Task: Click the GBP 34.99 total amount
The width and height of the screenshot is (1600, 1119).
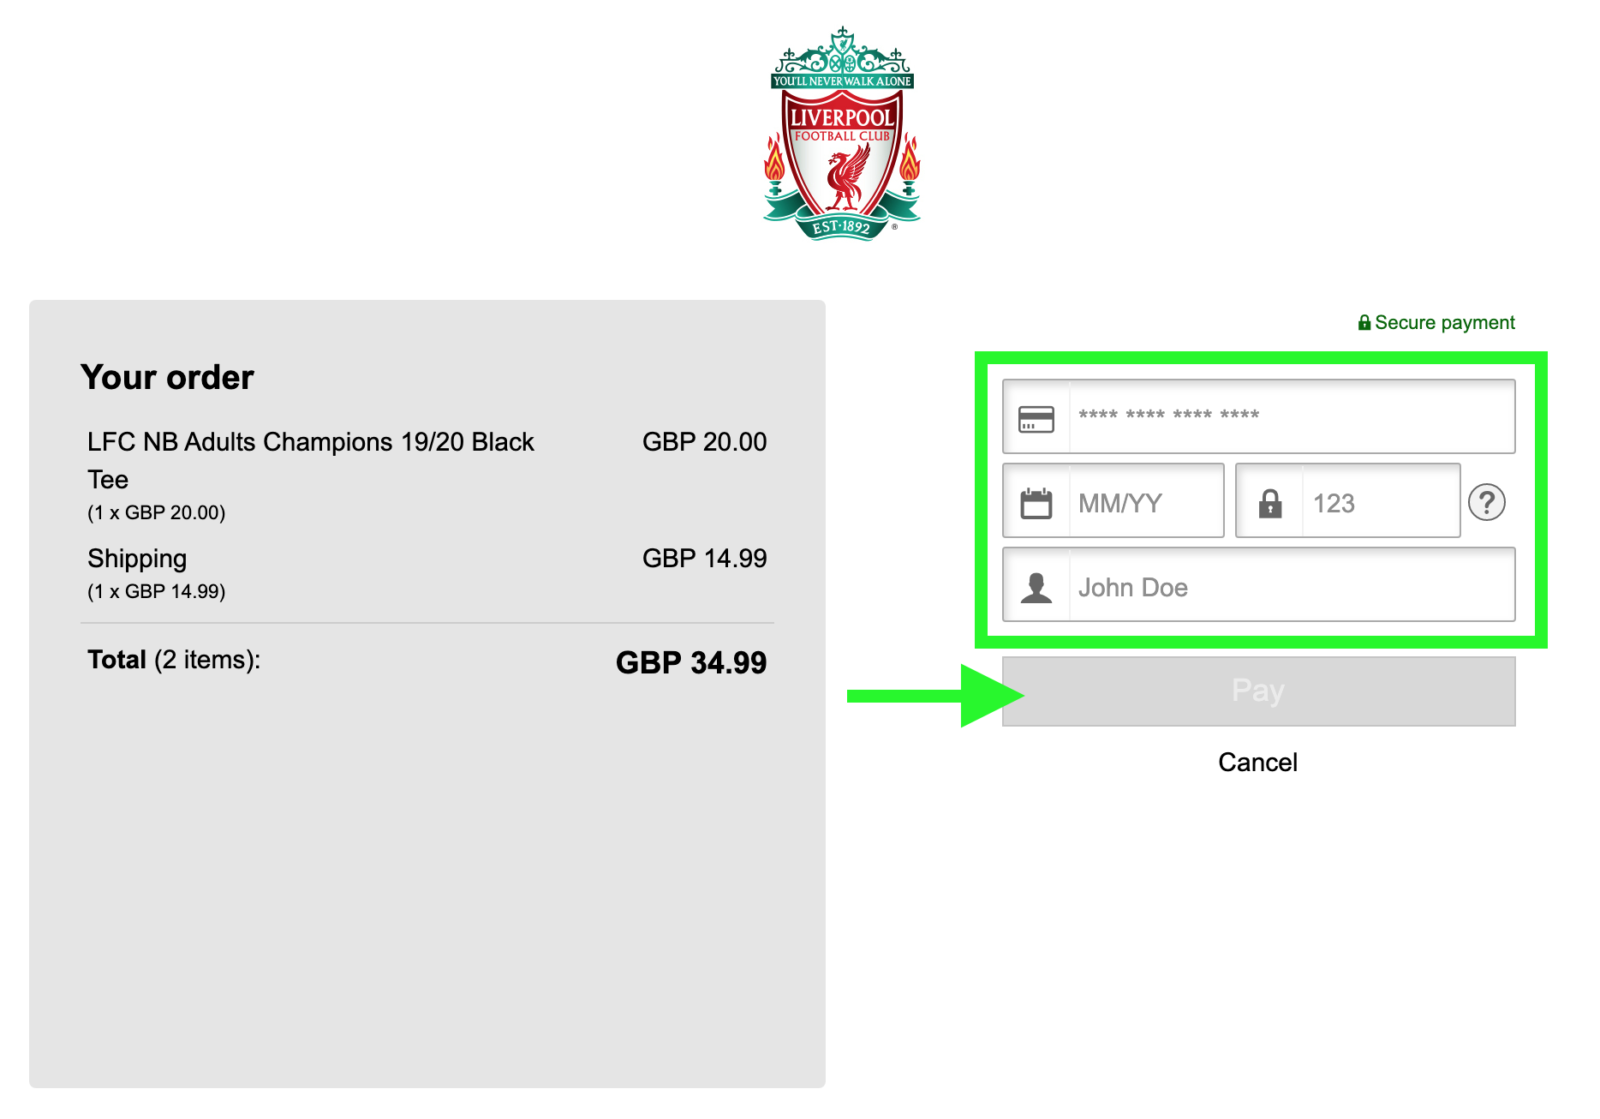Action: pyautogui.click(x=691, y=662)
